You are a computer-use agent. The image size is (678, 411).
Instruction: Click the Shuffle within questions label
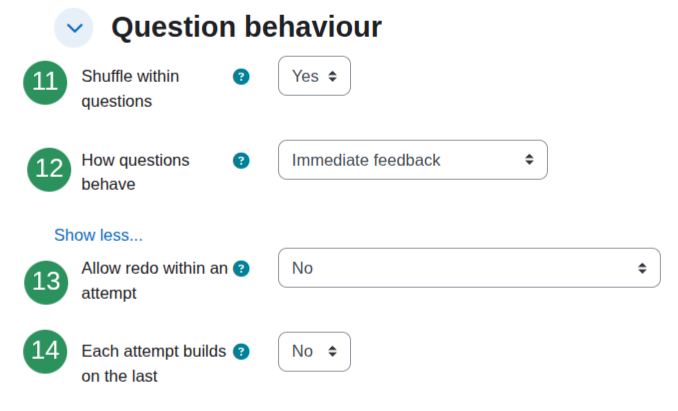[130, 89]
